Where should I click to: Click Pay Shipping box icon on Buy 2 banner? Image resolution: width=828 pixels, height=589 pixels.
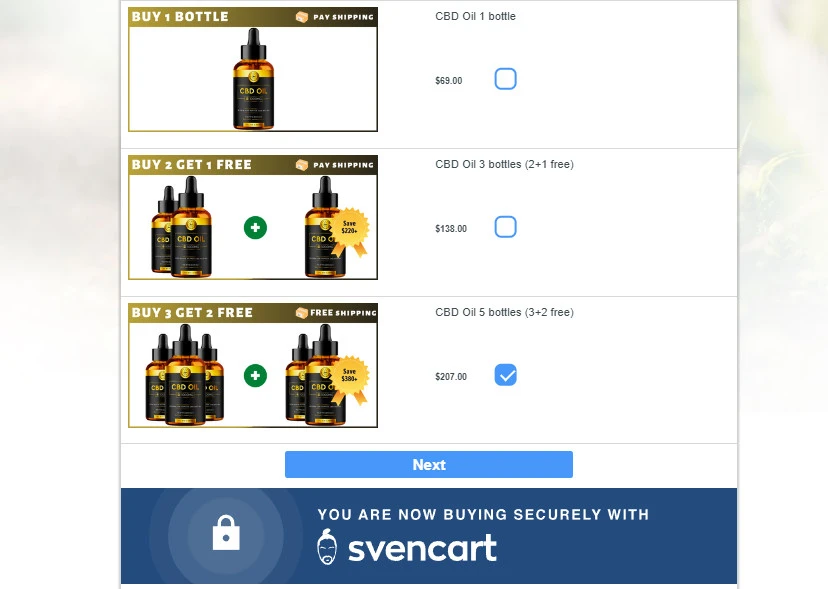pos(302,165)
